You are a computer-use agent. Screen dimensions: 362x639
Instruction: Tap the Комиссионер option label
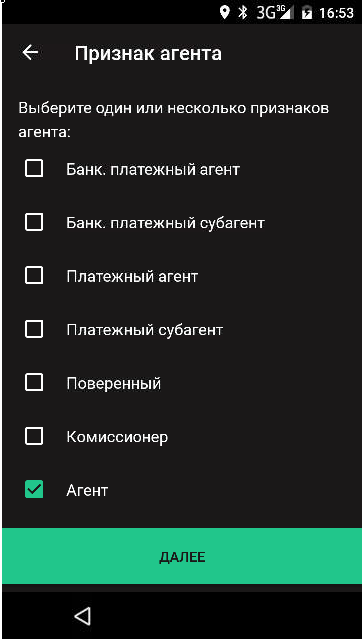[117, 437]
